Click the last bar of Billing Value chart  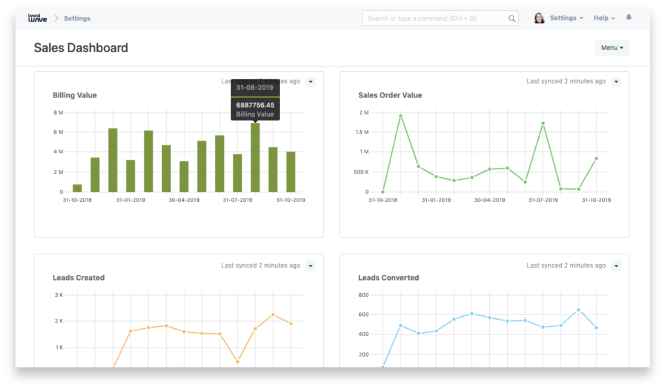291,172
